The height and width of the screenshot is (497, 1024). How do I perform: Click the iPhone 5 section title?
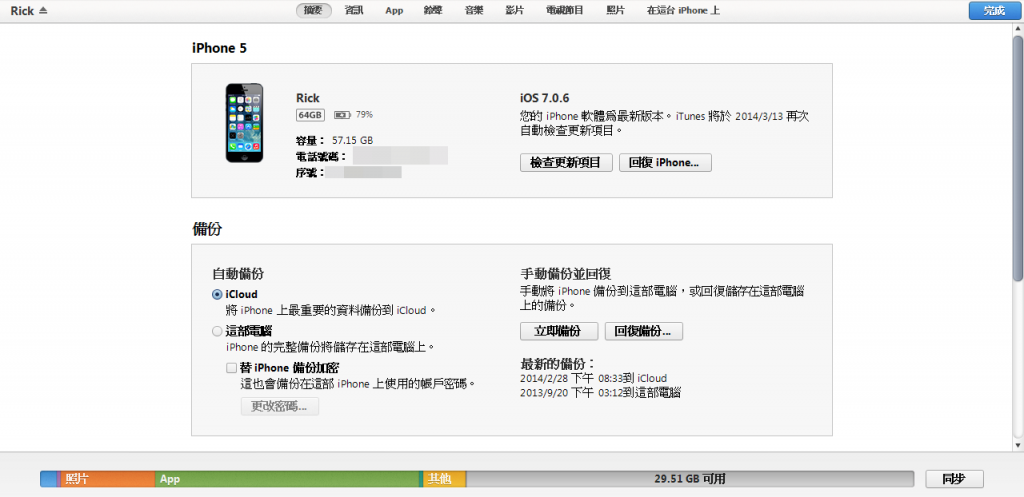219,48
